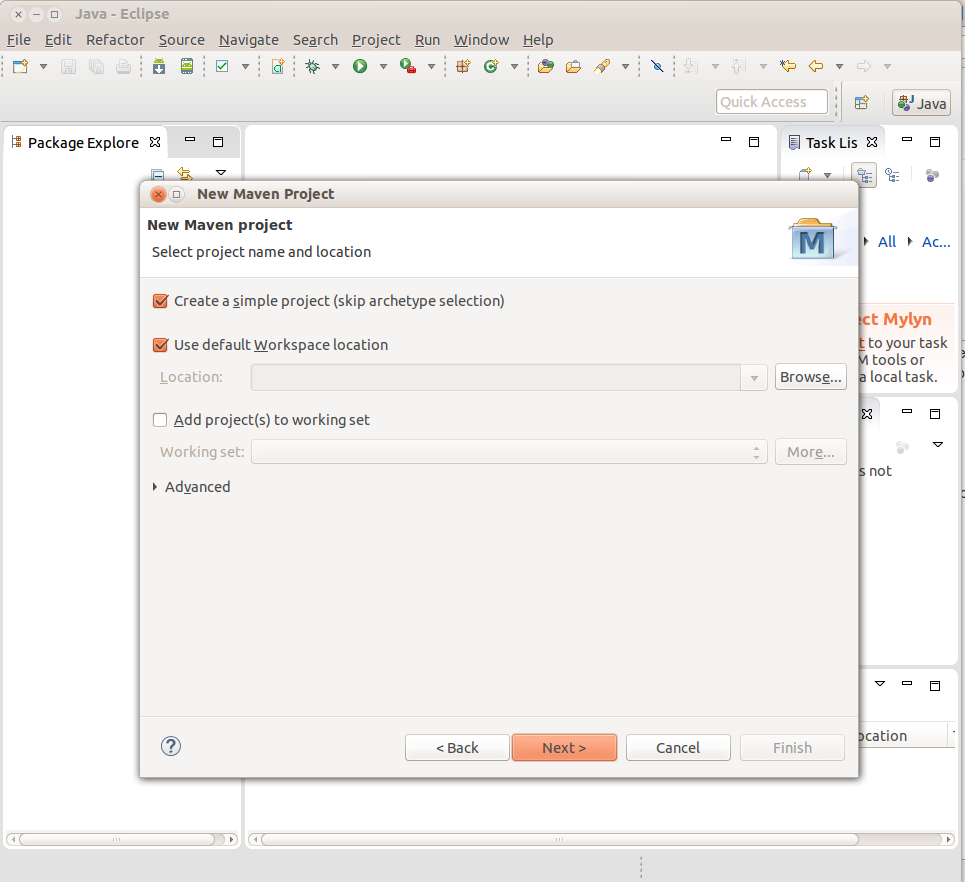Run the application using the green Run icon
965x882 pixels.
pos(360,65)
